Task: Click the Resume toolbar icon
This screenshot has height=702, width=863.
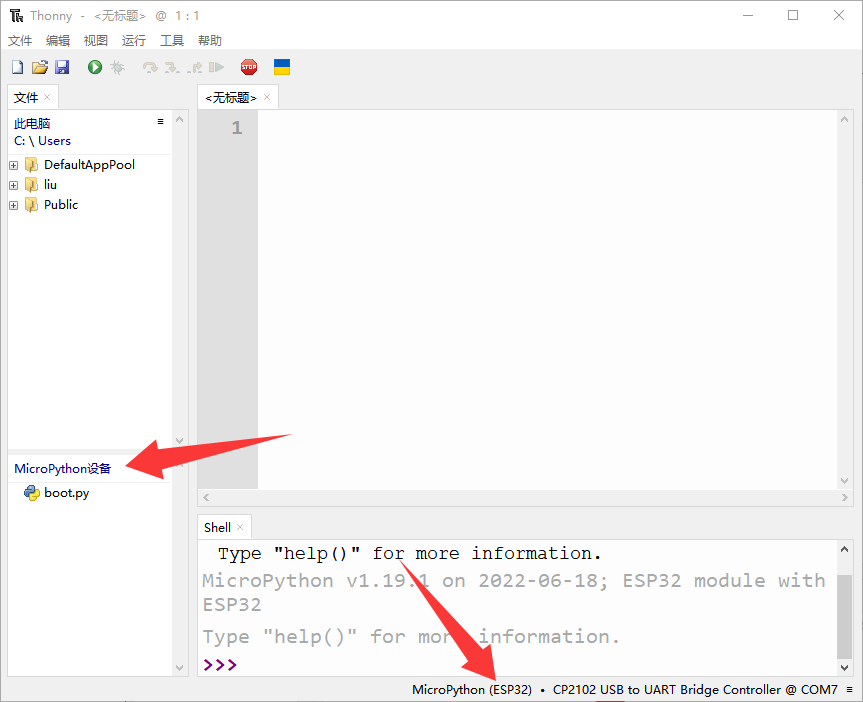Action: tap(216, 67)
